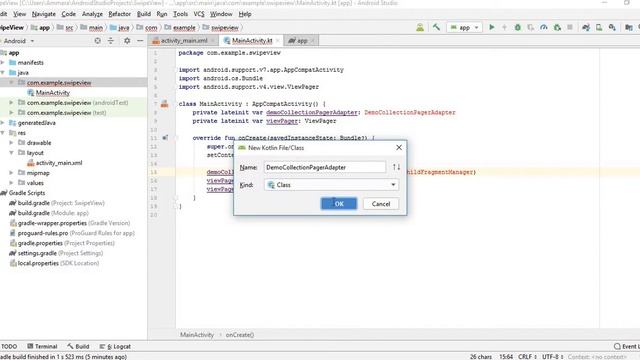640x360 pixels.
Task: Click the up-down arrows next to Name field
Action: (396, 167)
